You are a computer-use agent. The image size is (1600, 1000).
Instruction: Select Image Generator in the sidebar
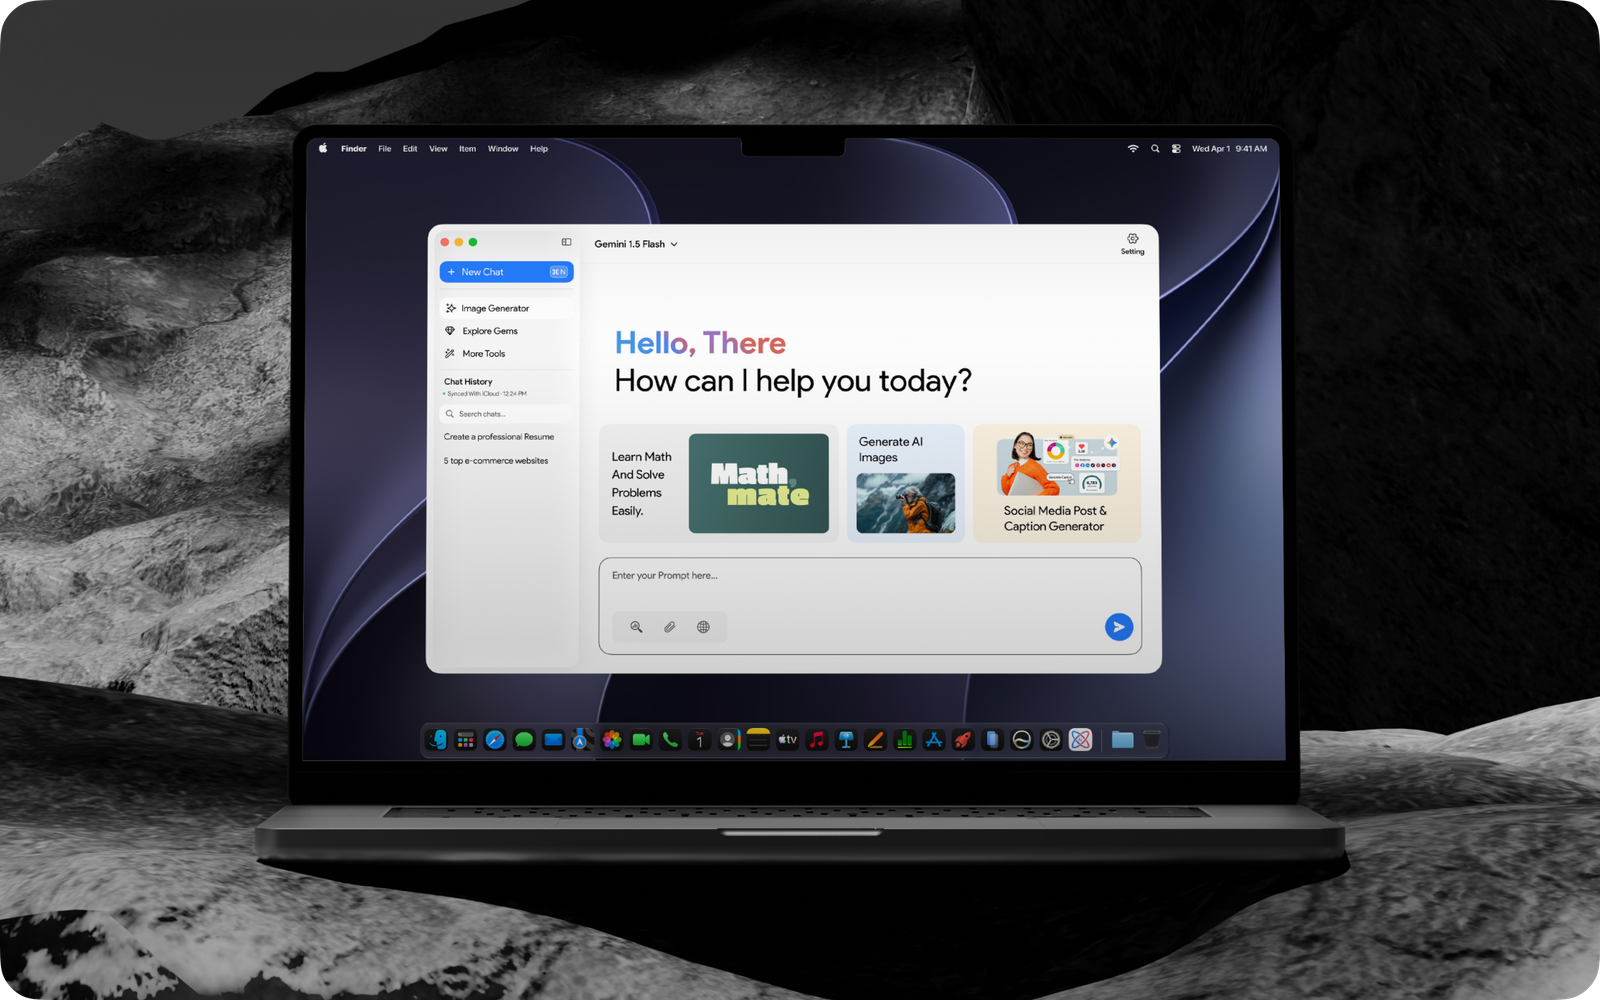(506, 308)
